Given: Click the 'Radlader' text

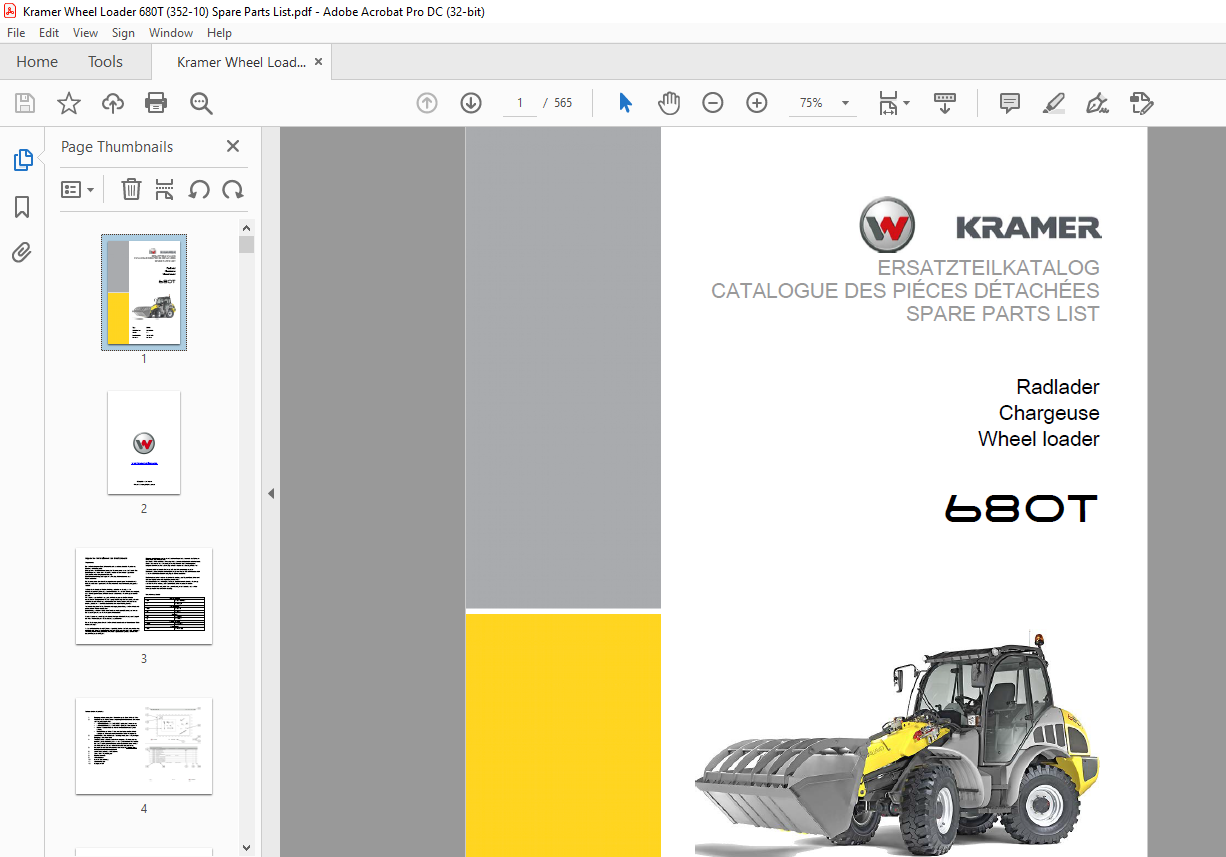Looking at the screenshot, I should (x=1058, y=387).
